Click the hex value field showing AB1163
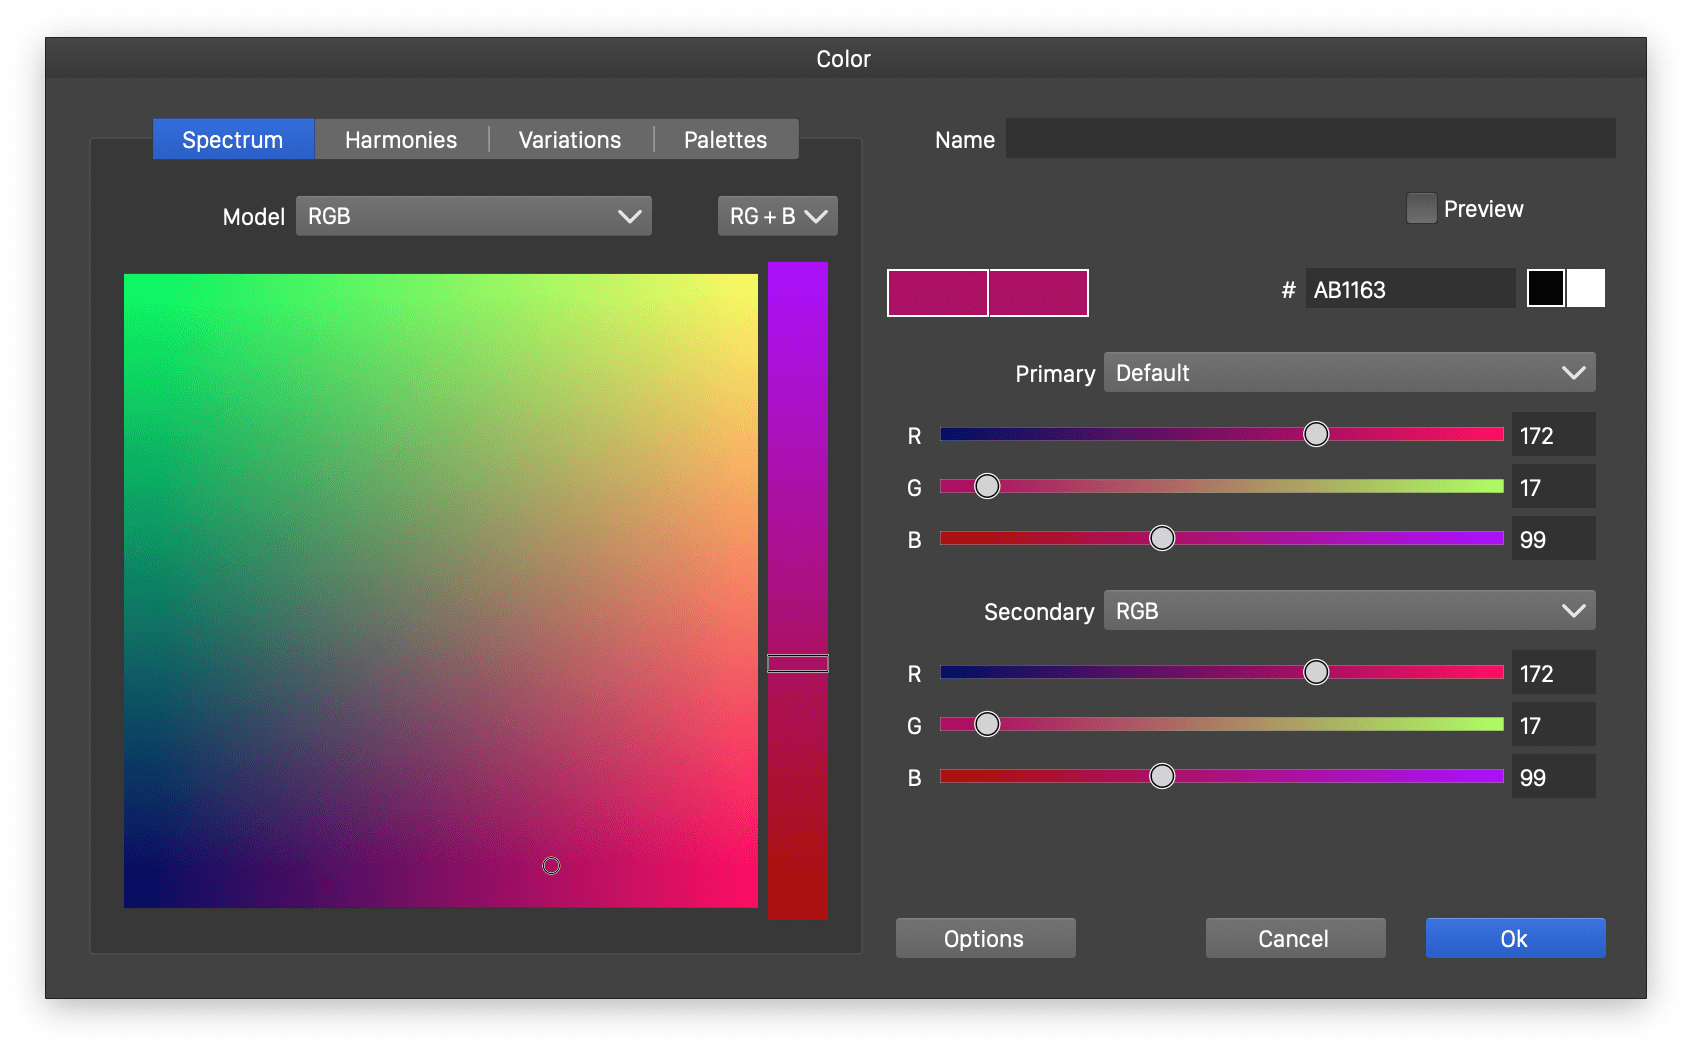 (x=1410, y=288)
